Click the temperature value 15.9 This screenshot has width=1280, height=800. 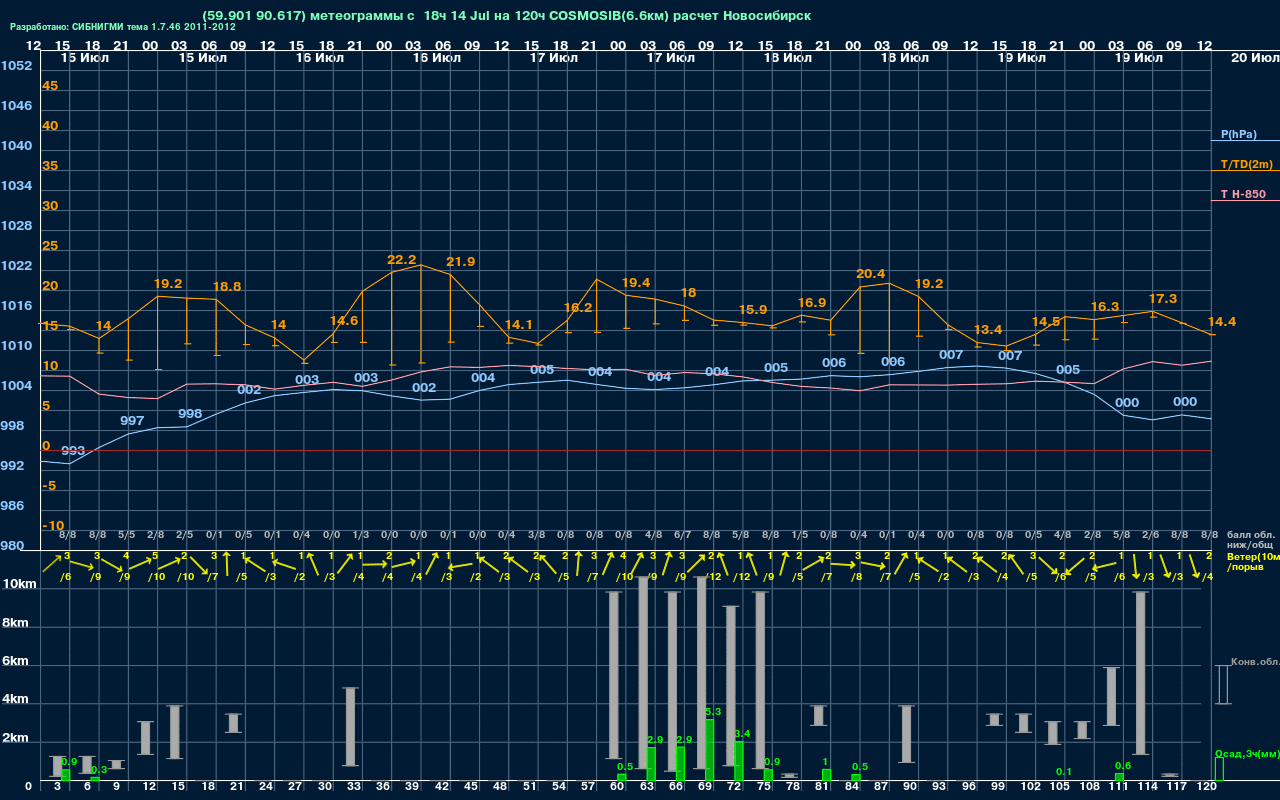[753, 310]
